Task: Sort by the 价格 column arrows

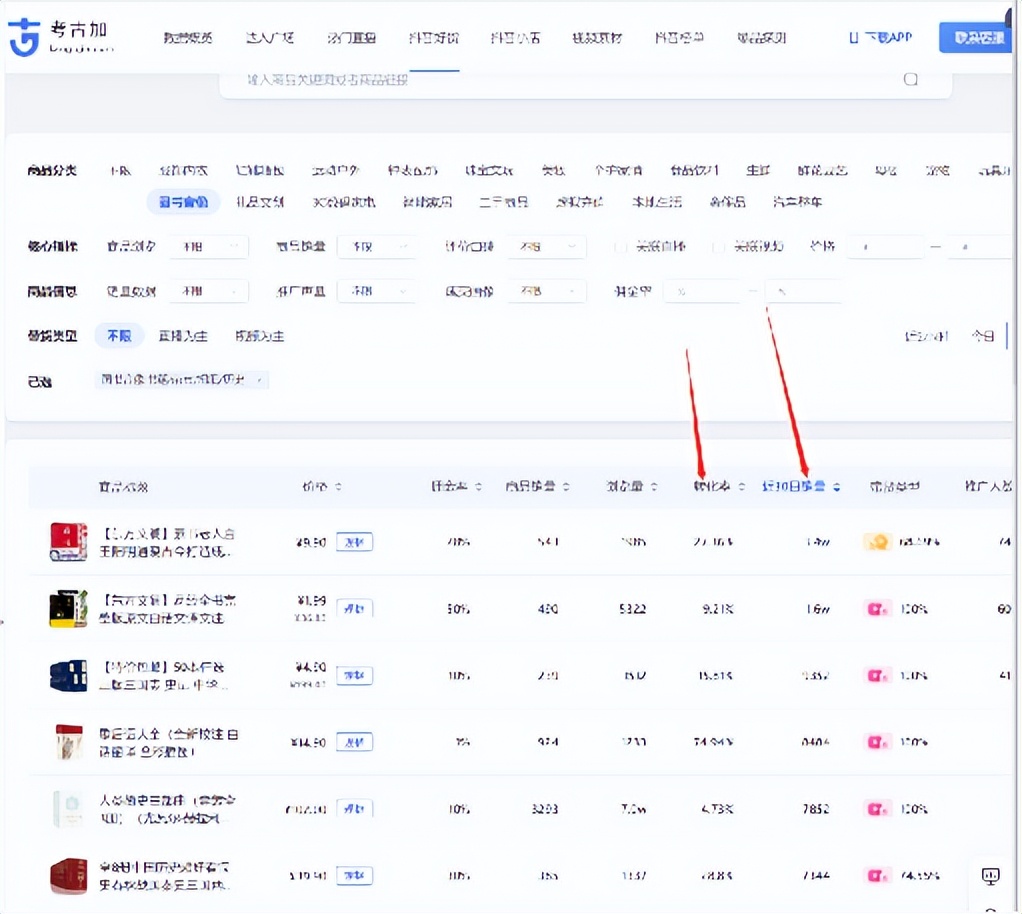Action: coord(338,486)
